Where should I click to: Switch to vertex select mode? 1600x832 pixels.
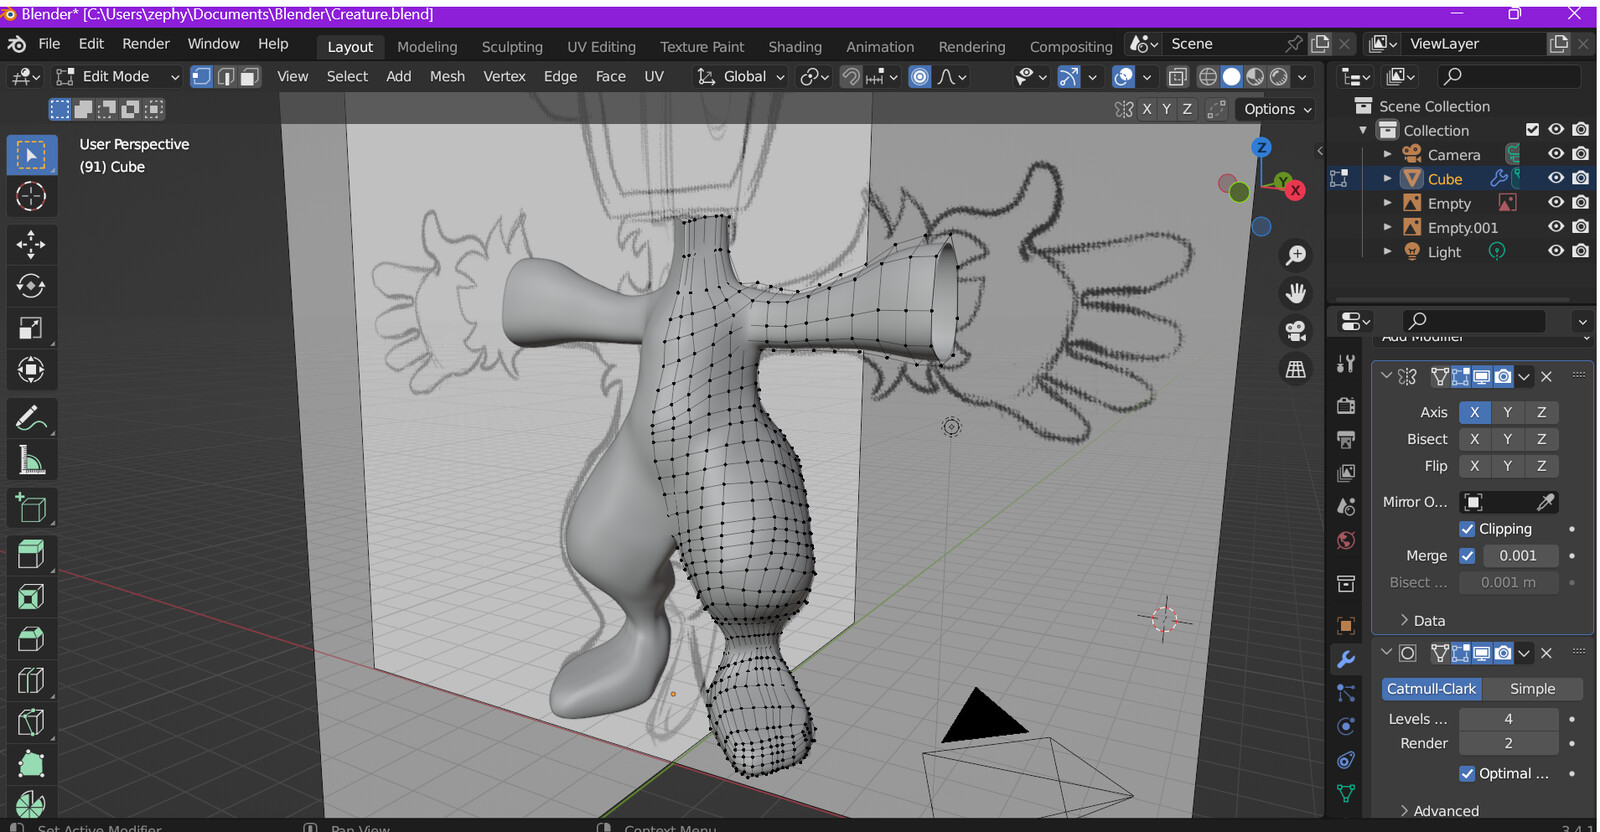[x=202, y=76]
